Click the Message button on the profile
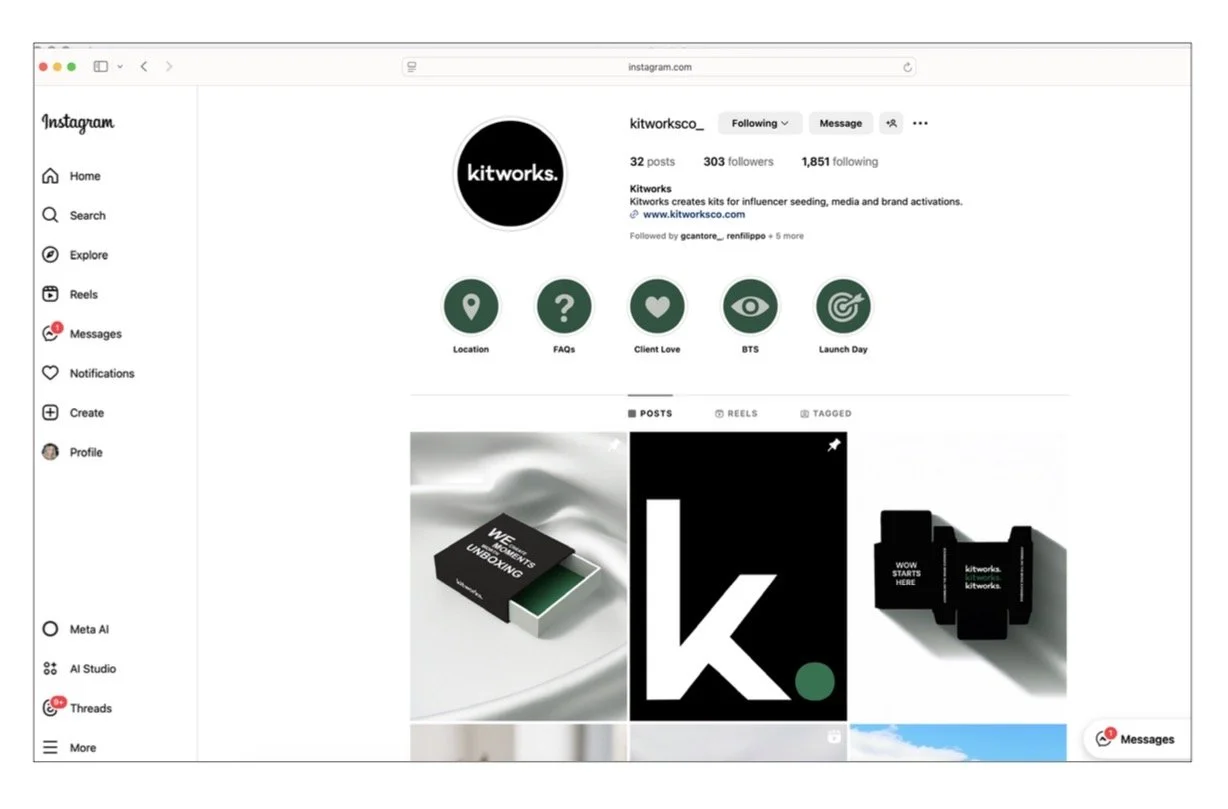The image size is (1228, 809). click(x=840, y=123)
